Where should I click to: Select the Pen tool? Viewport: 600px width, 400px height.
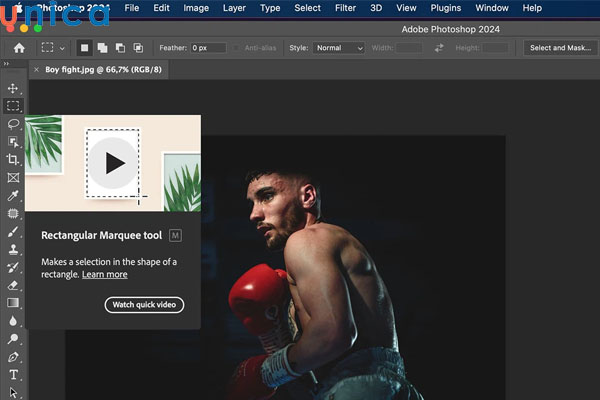(x=13, y=357)
